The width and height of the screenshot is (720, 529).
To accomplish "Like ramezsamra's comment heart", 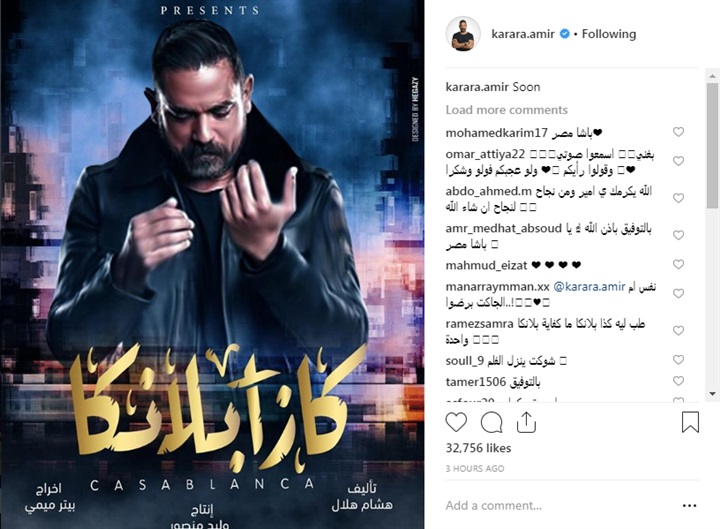I will tap(678, 331).
